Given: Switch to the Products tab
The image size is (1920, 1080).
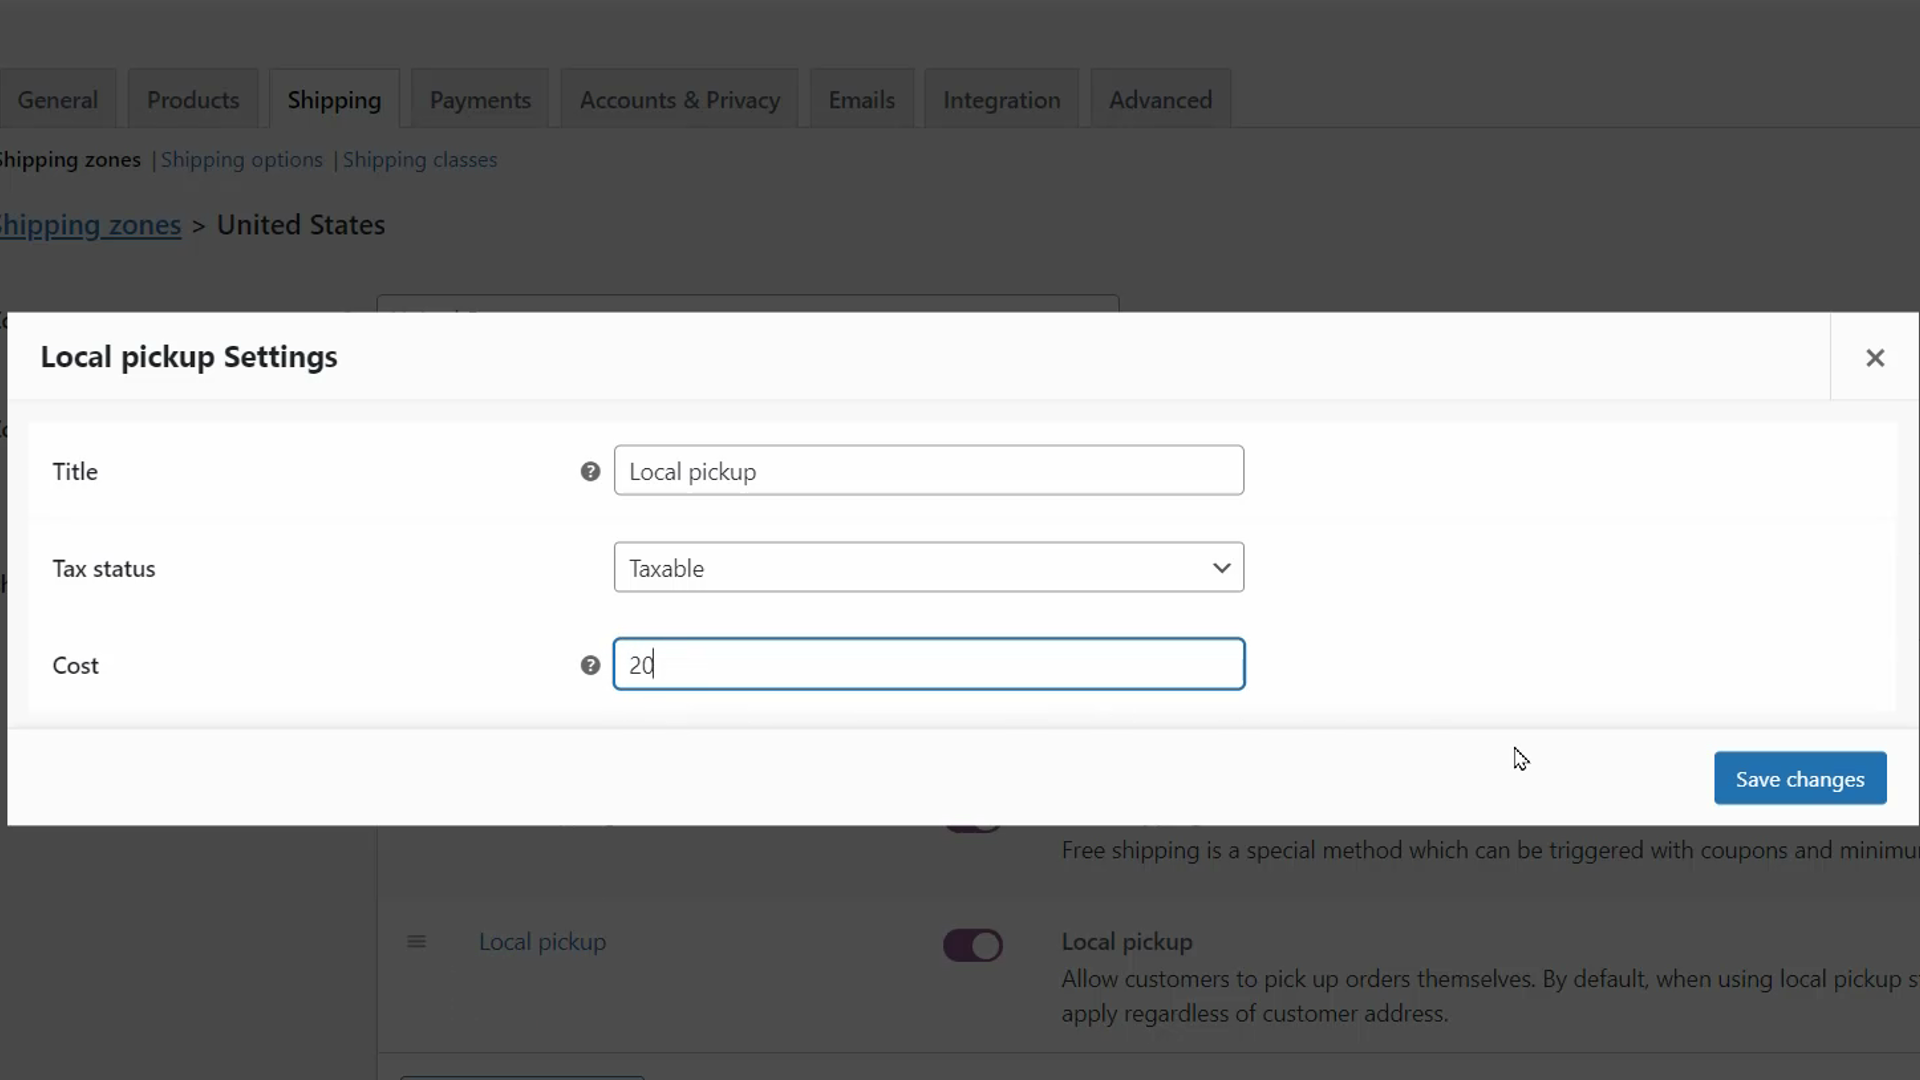Looking at the screenshot, I should (x=193, y=100).
